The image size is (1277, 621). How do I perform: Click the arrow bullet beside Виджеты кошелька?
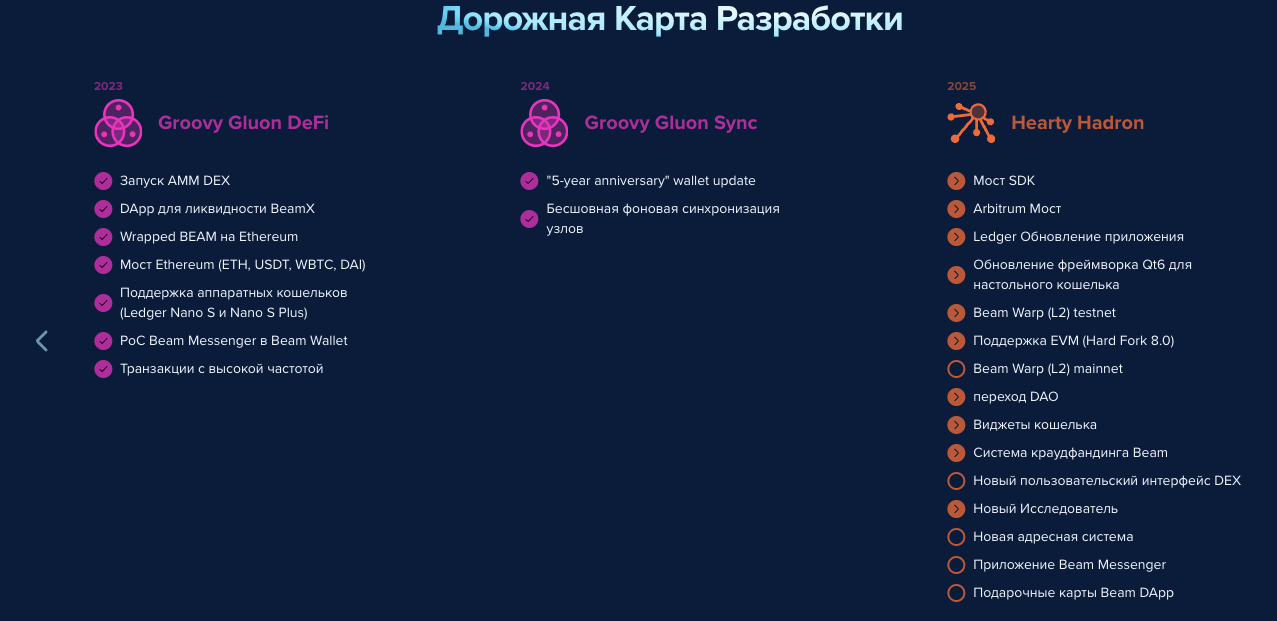pos(956,425)
